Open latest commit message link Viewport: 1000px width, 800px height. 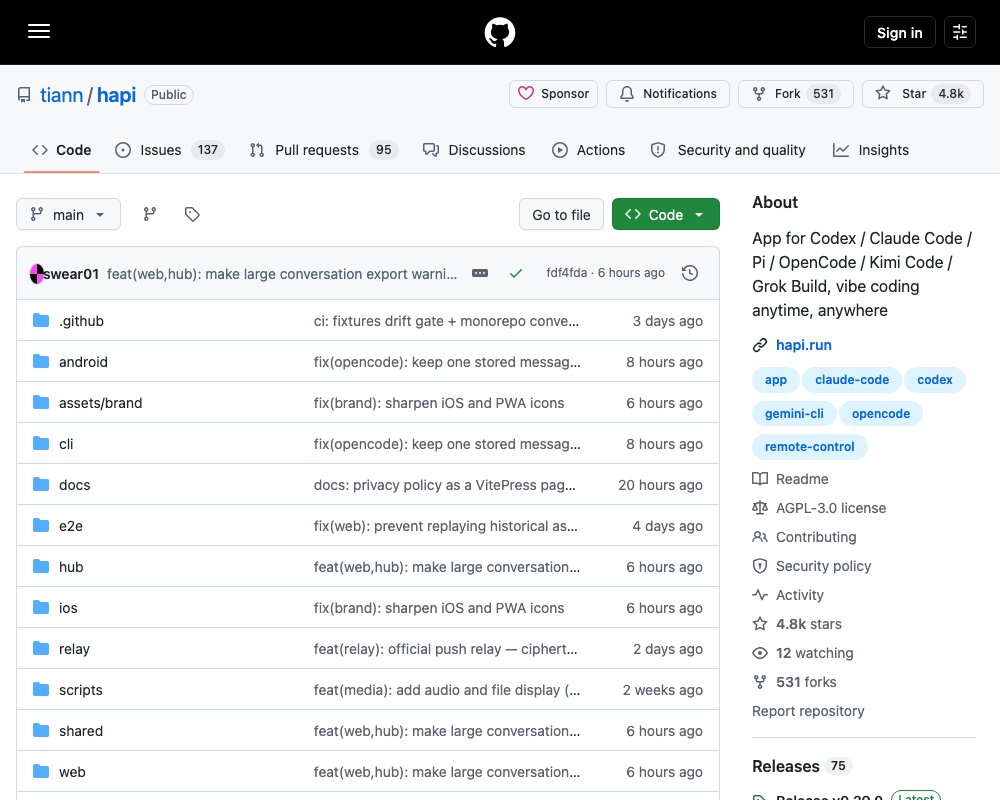[281, 274]
